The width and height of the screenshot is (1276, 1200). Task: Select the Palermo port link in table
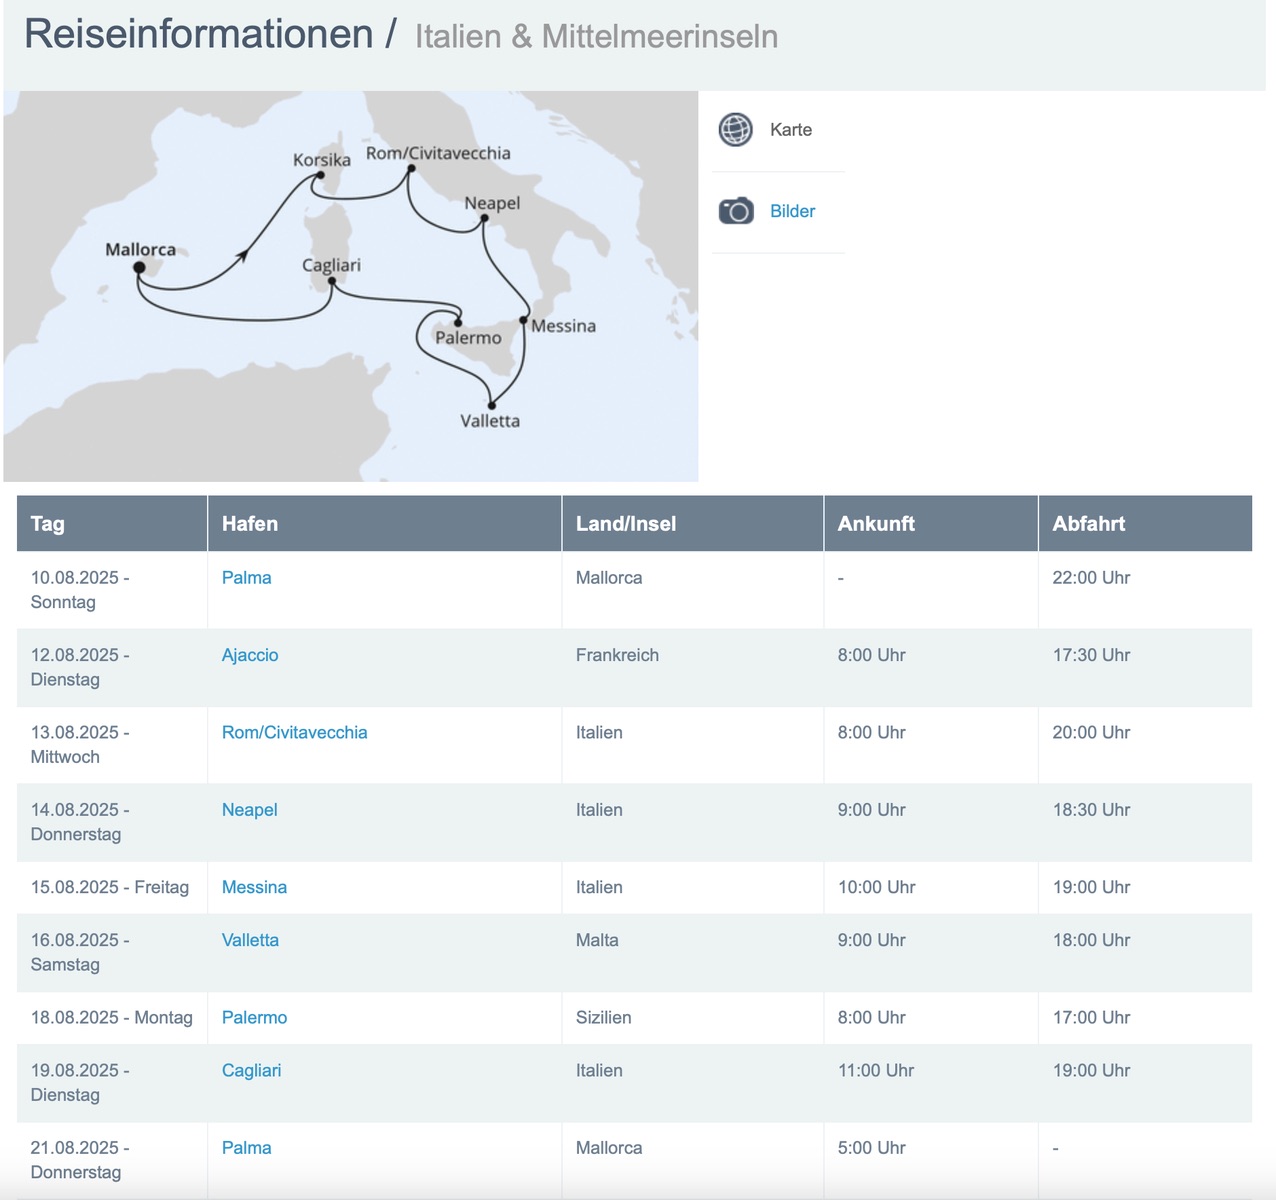(x=254, y=1017)
